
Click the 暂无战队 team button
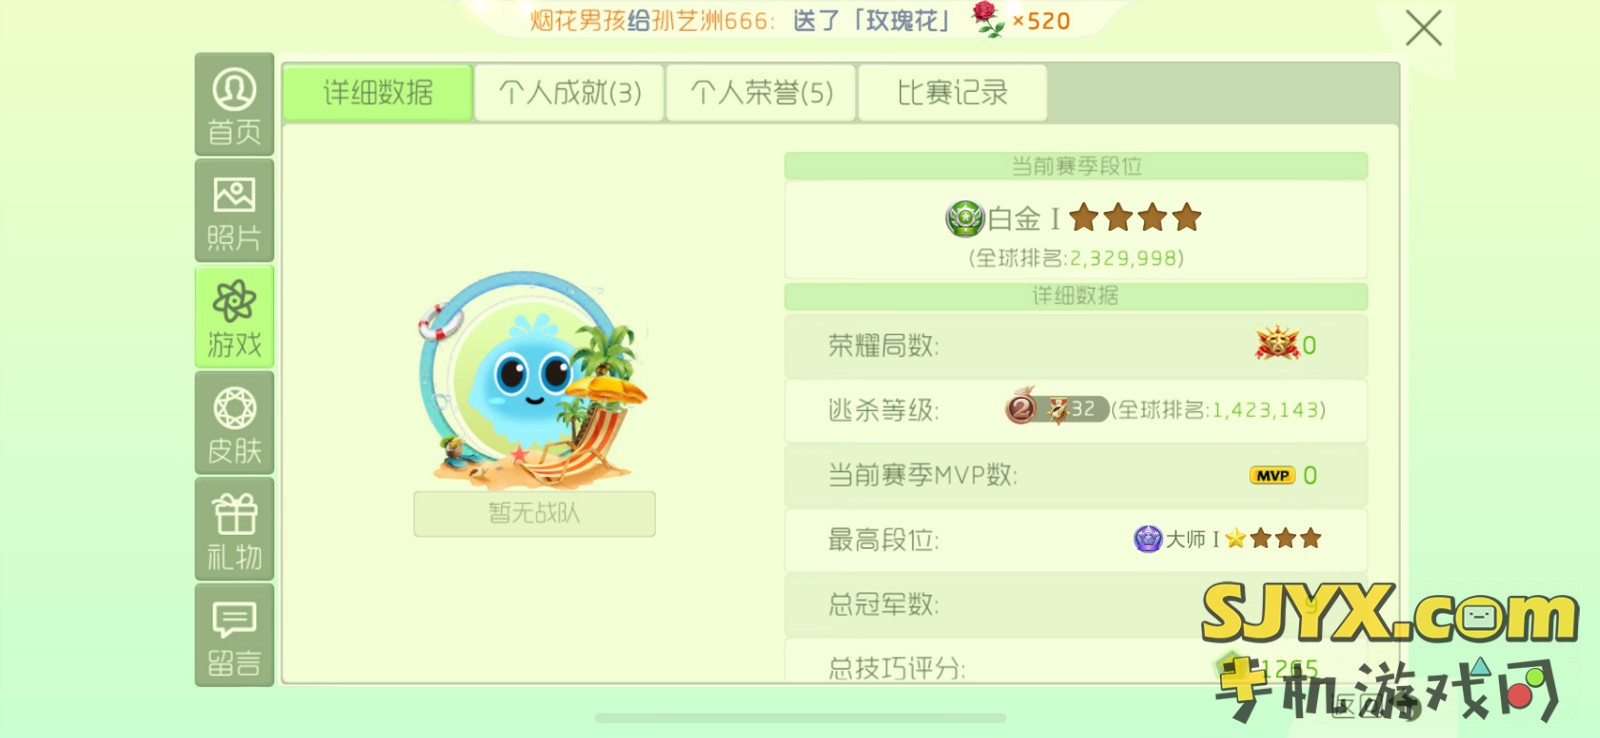535,514
